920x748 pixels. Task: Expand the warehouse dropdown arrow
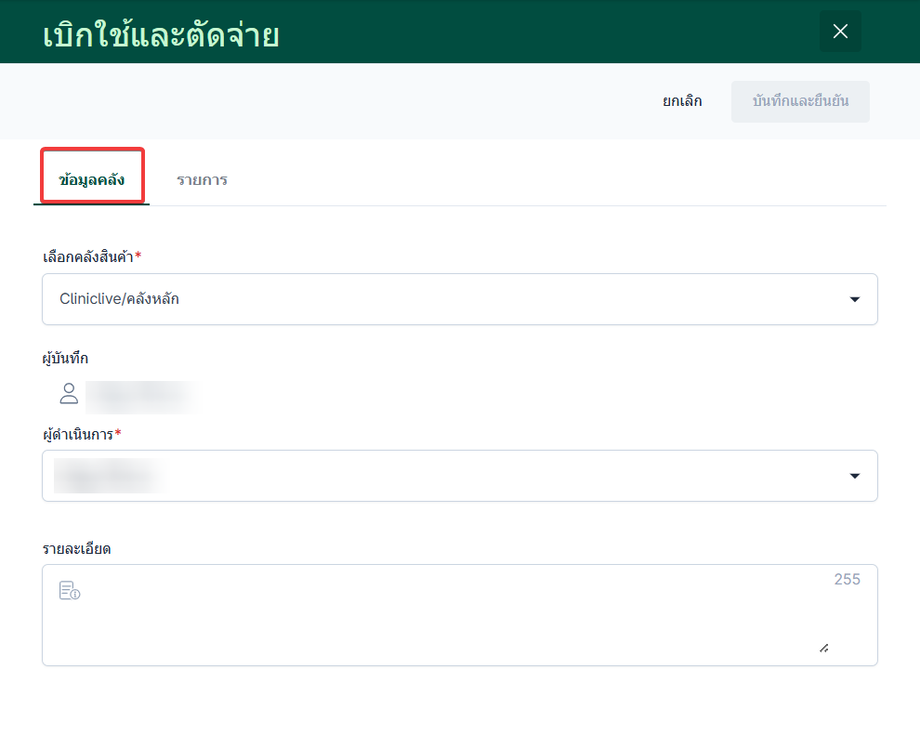tap(855, 299)
